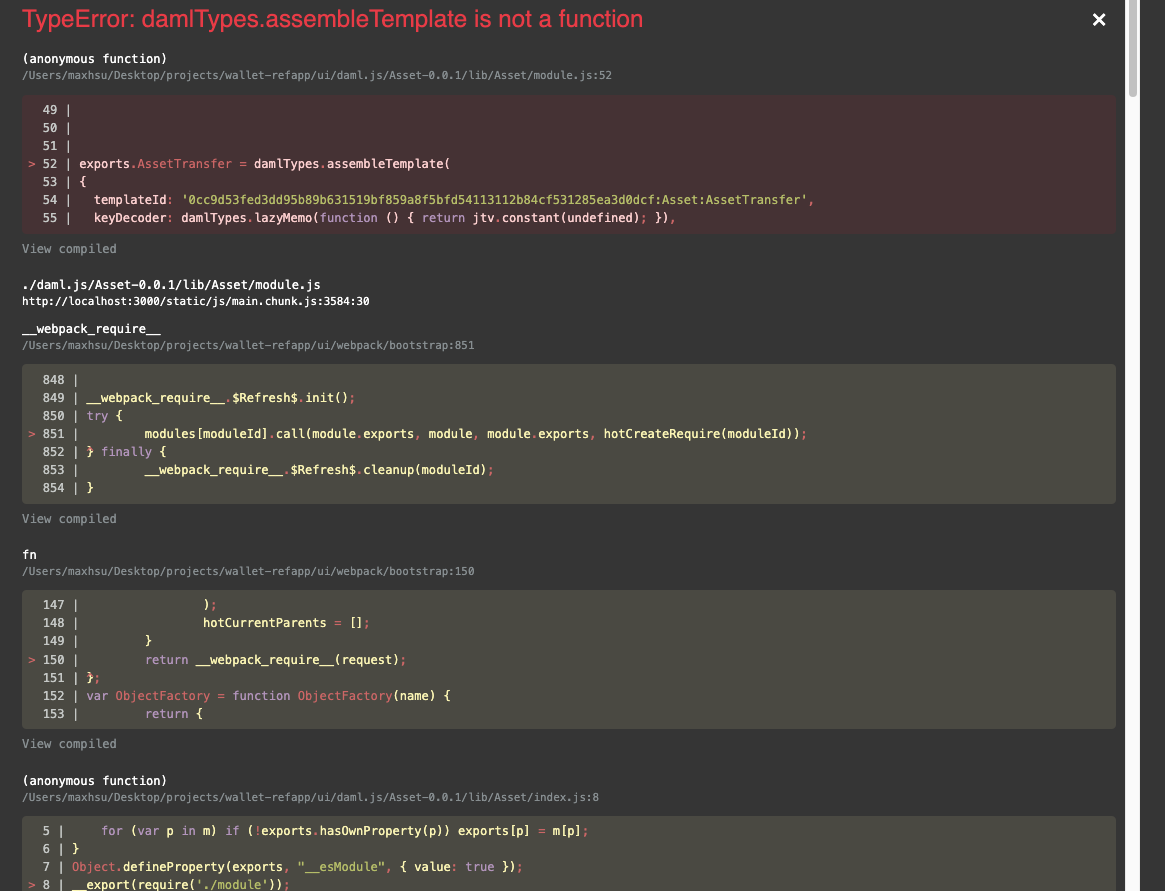The image size is (1165, 891).
Task: Click the ./daml.js/Asset-0.0.1/lib/Asset/module.js frame heading
Action: click(171, 285)
